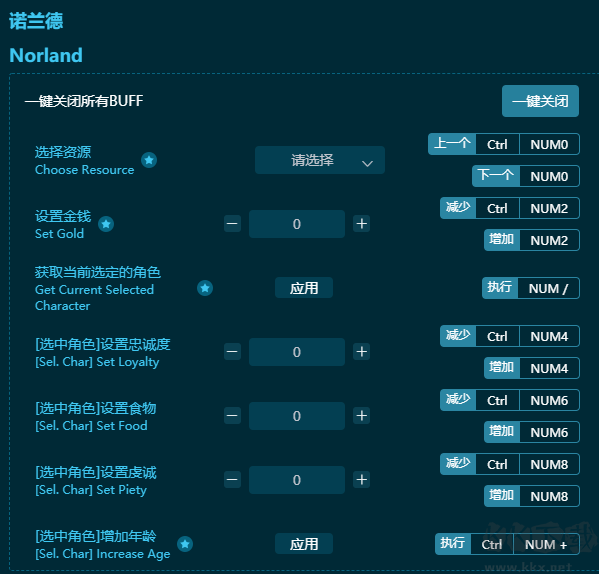Click the 上一个 hotkey label

[452, 144]
